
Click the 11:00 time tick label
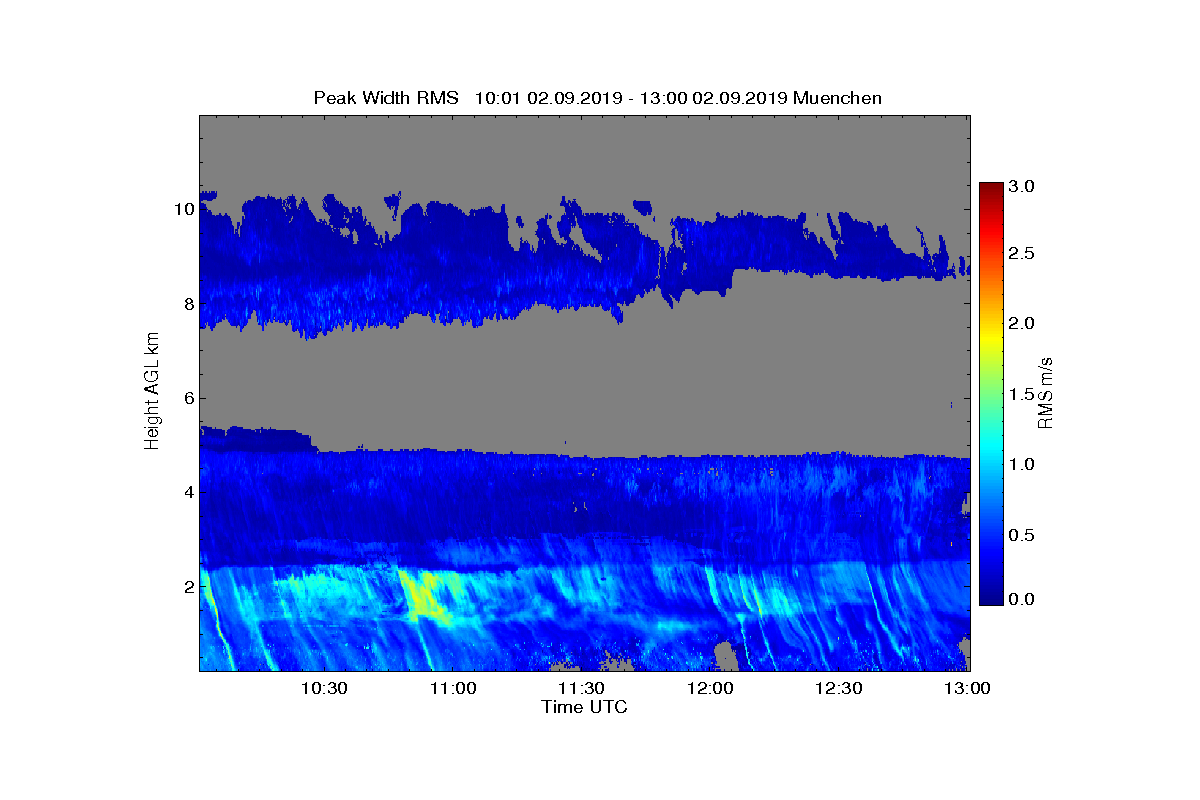click(452, 688)
